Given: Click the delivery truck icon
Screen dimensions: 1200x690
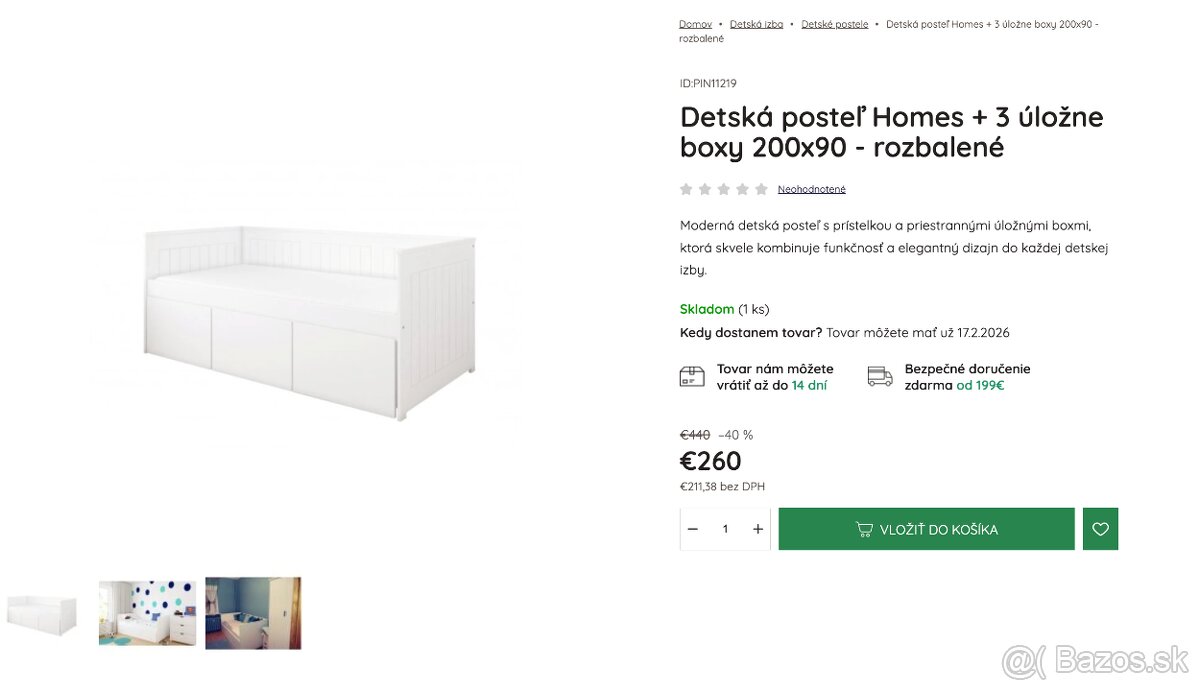Looking at the screenshot, I should click(x=880, y=376).
